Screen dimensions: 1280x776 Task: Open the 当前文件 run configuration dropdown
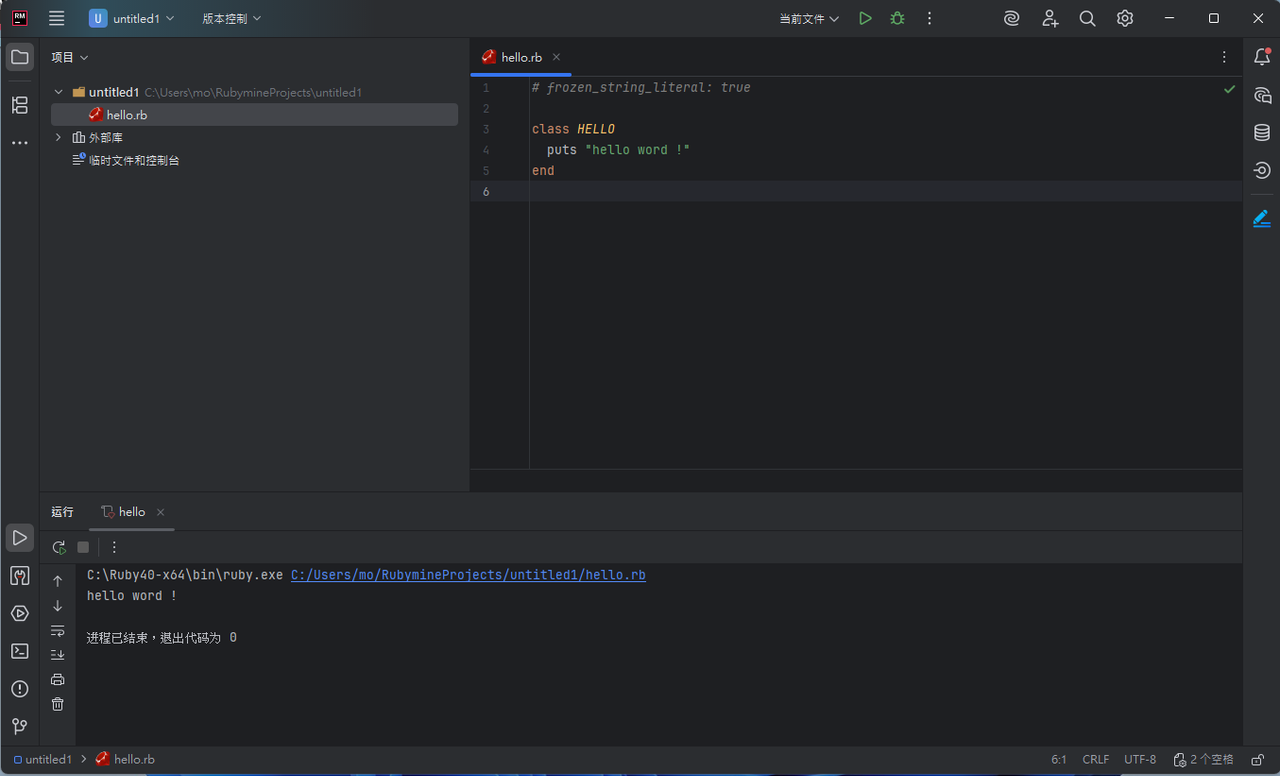(x=809, y=19)
